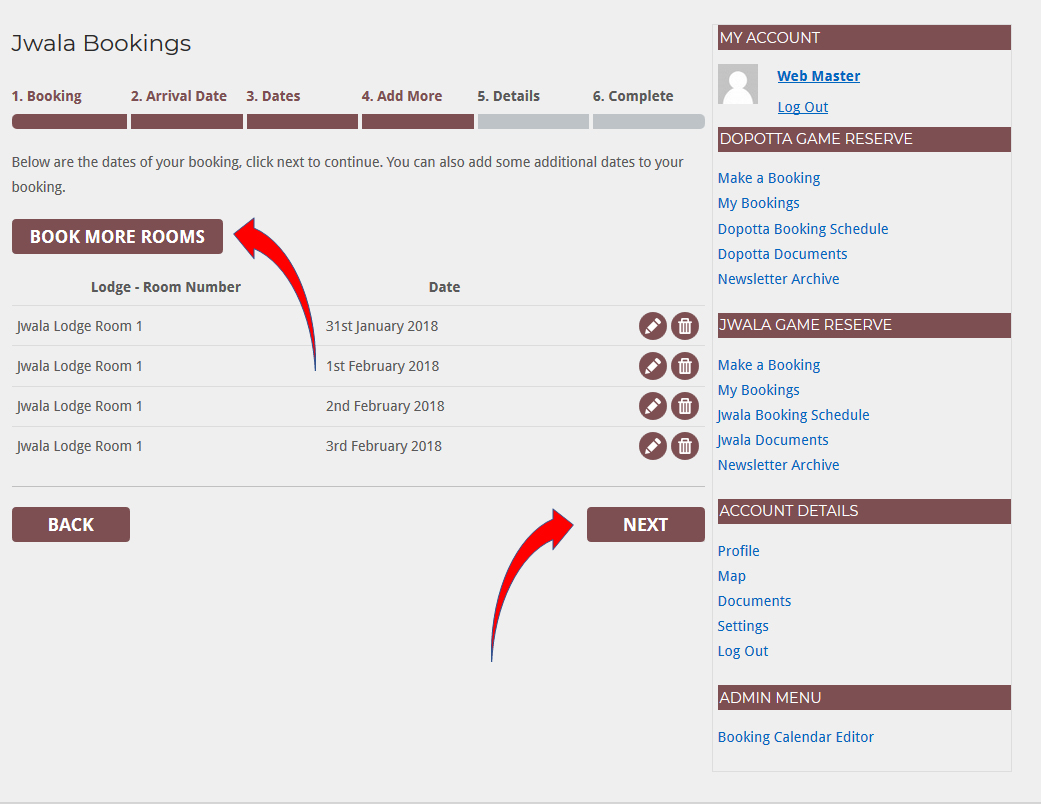Go back with the Back button
Image resolution: width=1041 pixels, height=804 pixels.
(x=71, y=525)
